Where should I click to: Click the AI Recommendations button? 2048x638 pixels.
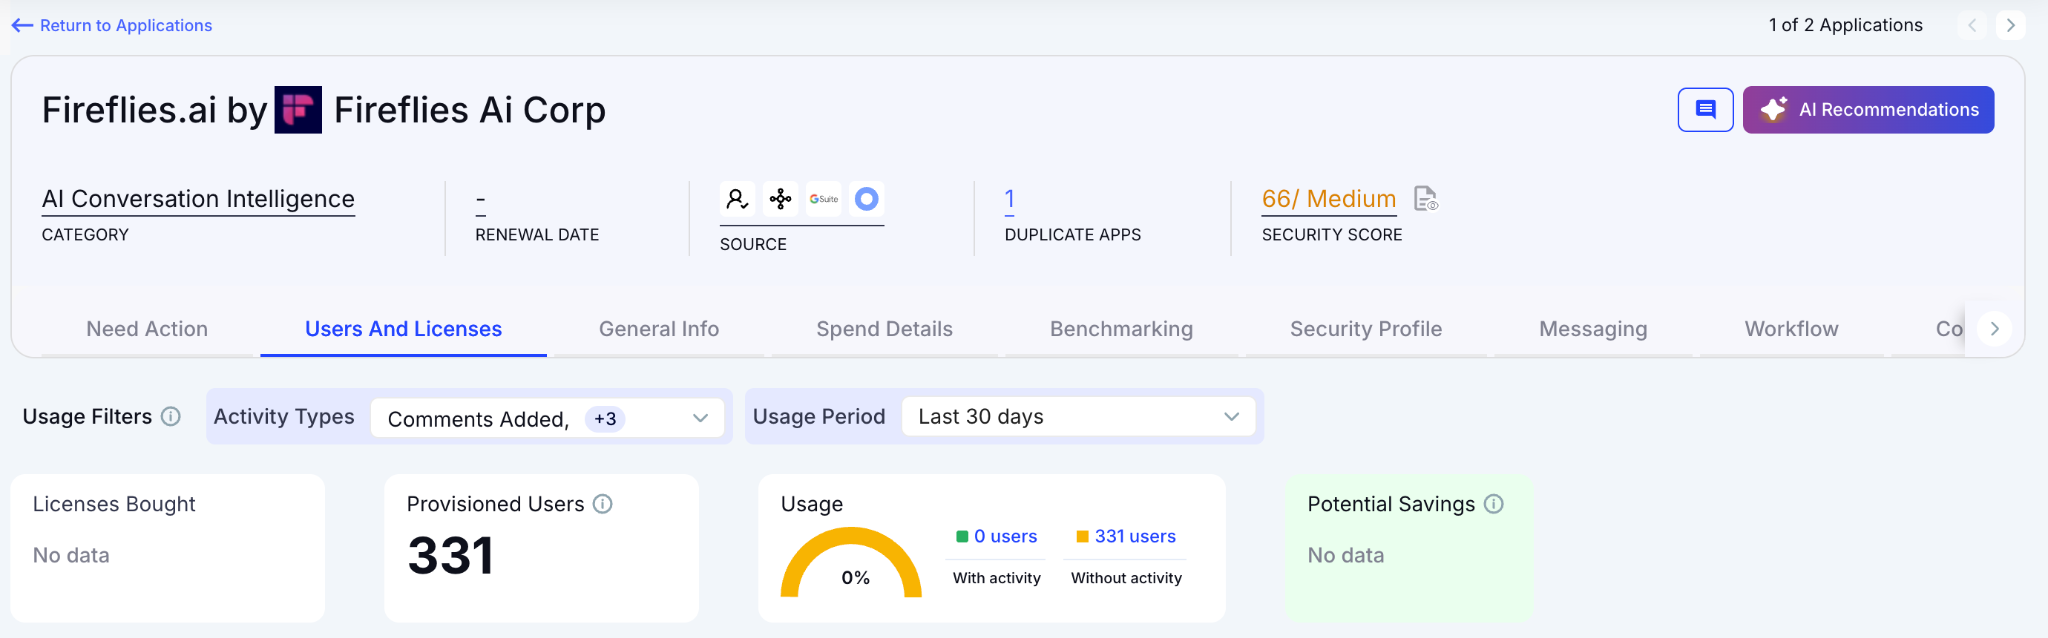(x=1868, y=109)
